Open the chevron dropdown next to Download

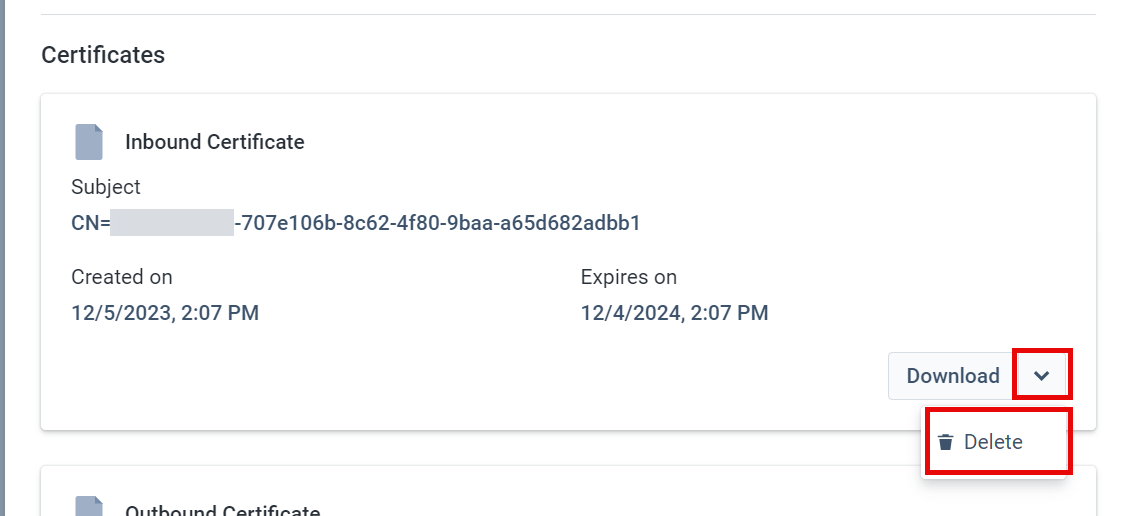[1040, 375]
